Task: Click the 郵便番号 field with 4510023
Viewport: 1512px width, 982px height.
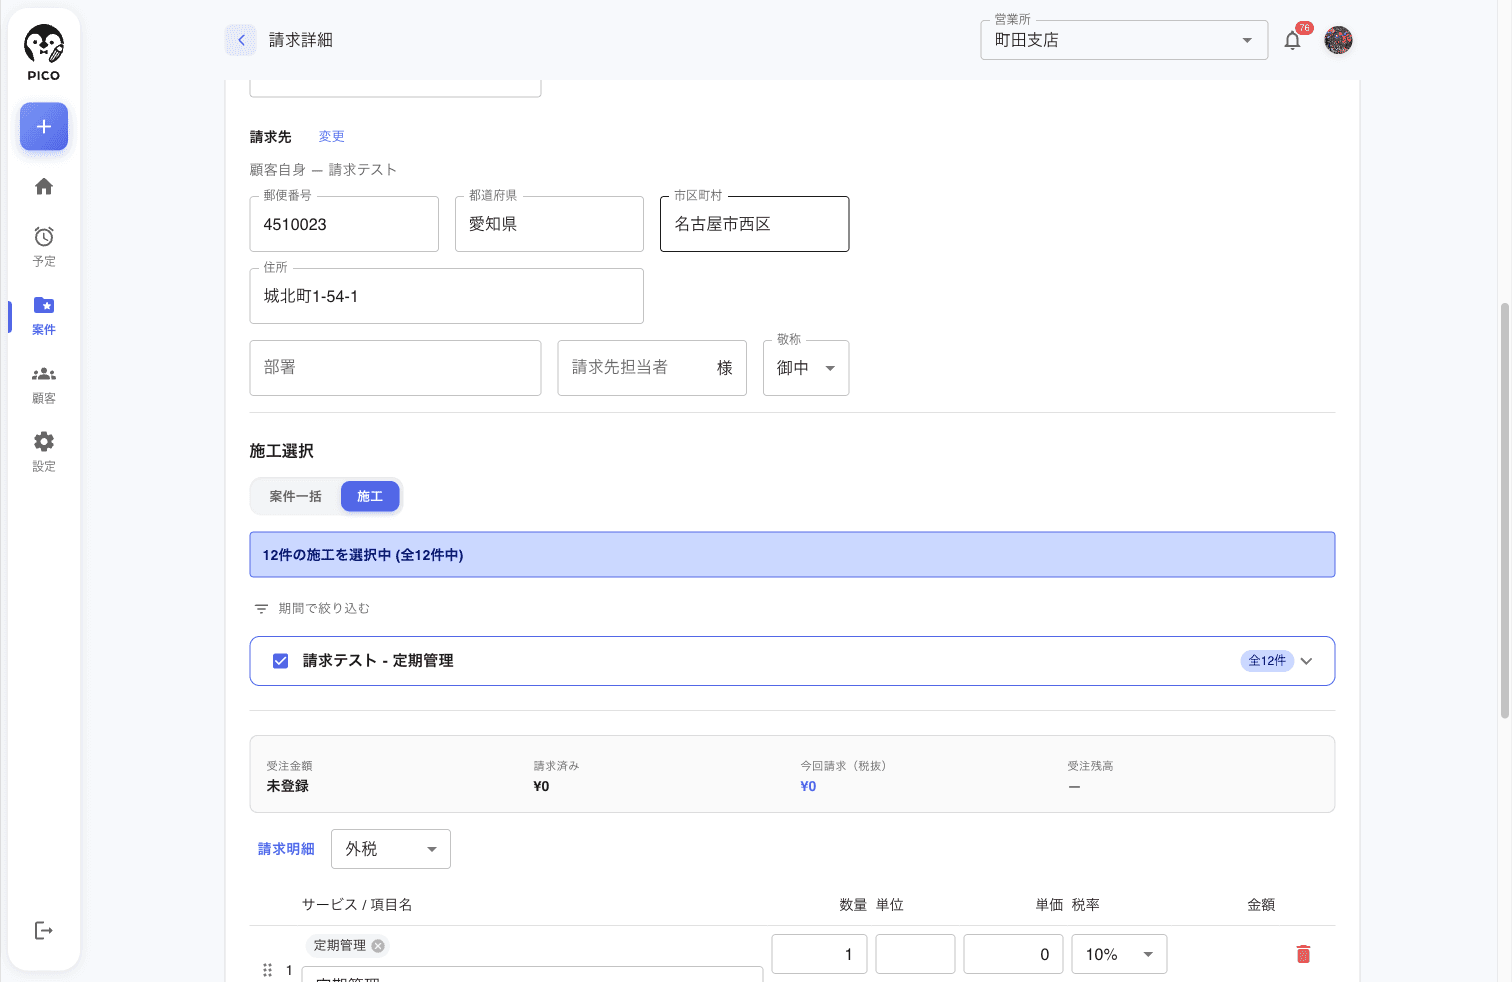Action: [x=344, y=224]
